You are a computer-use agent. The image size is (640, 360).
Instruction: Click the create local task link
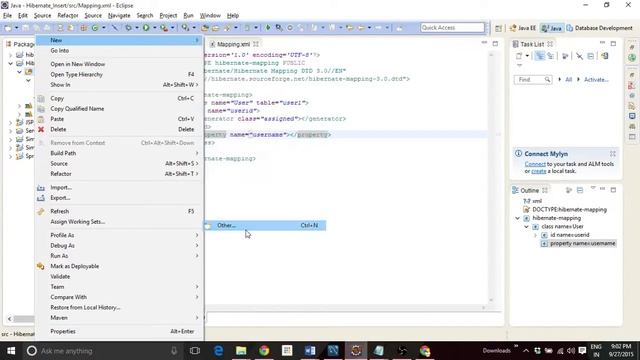pyautogui.click(x=539, y=171)
